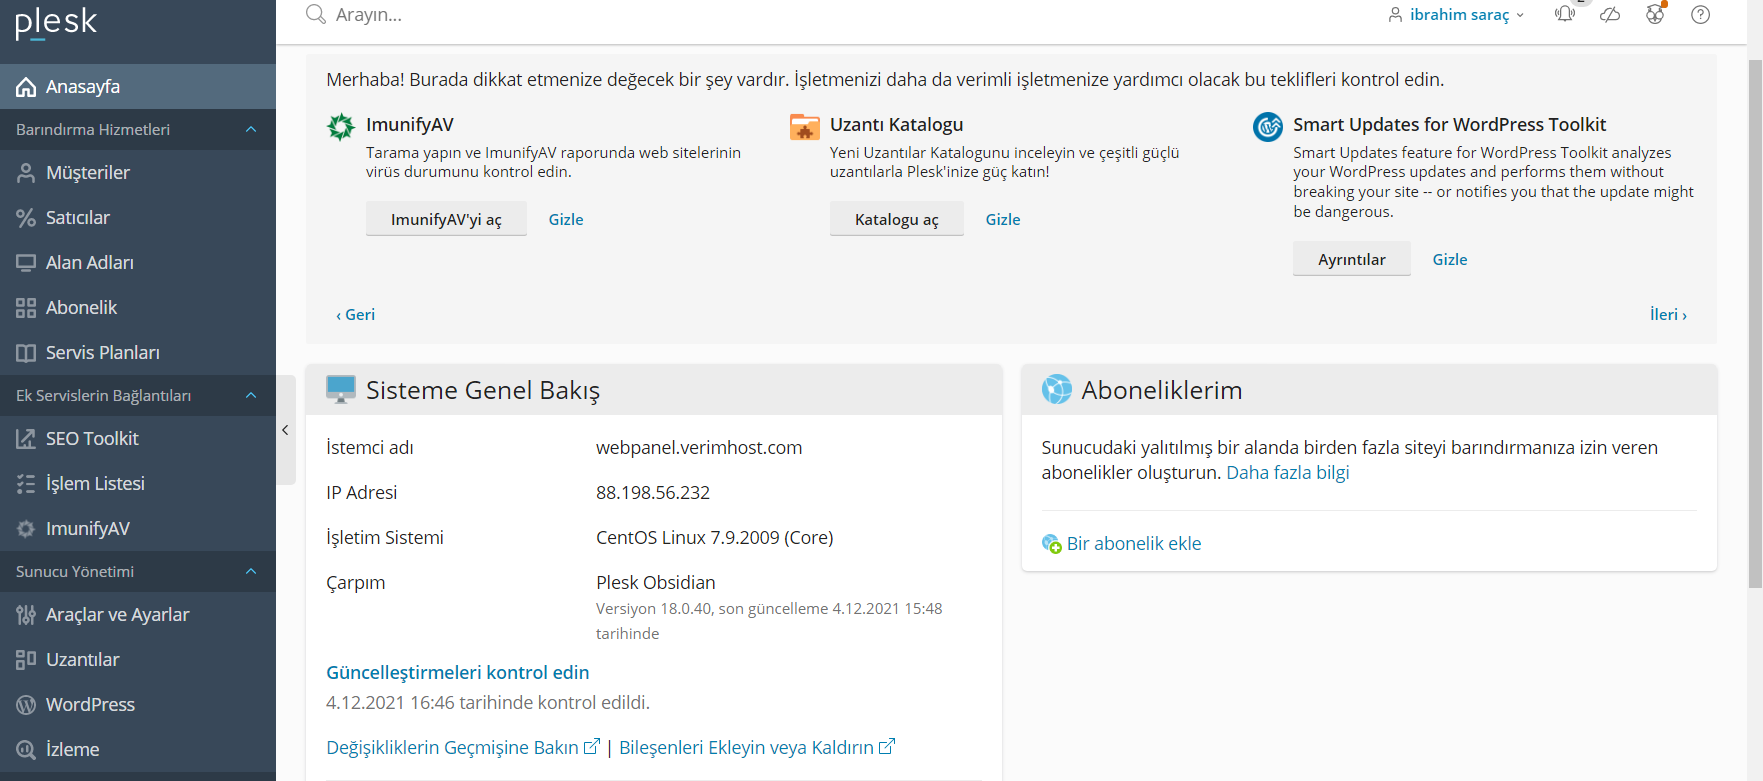Click the İzleme magnifier icon
1763x781 pixels.
(x=26, y=750)
